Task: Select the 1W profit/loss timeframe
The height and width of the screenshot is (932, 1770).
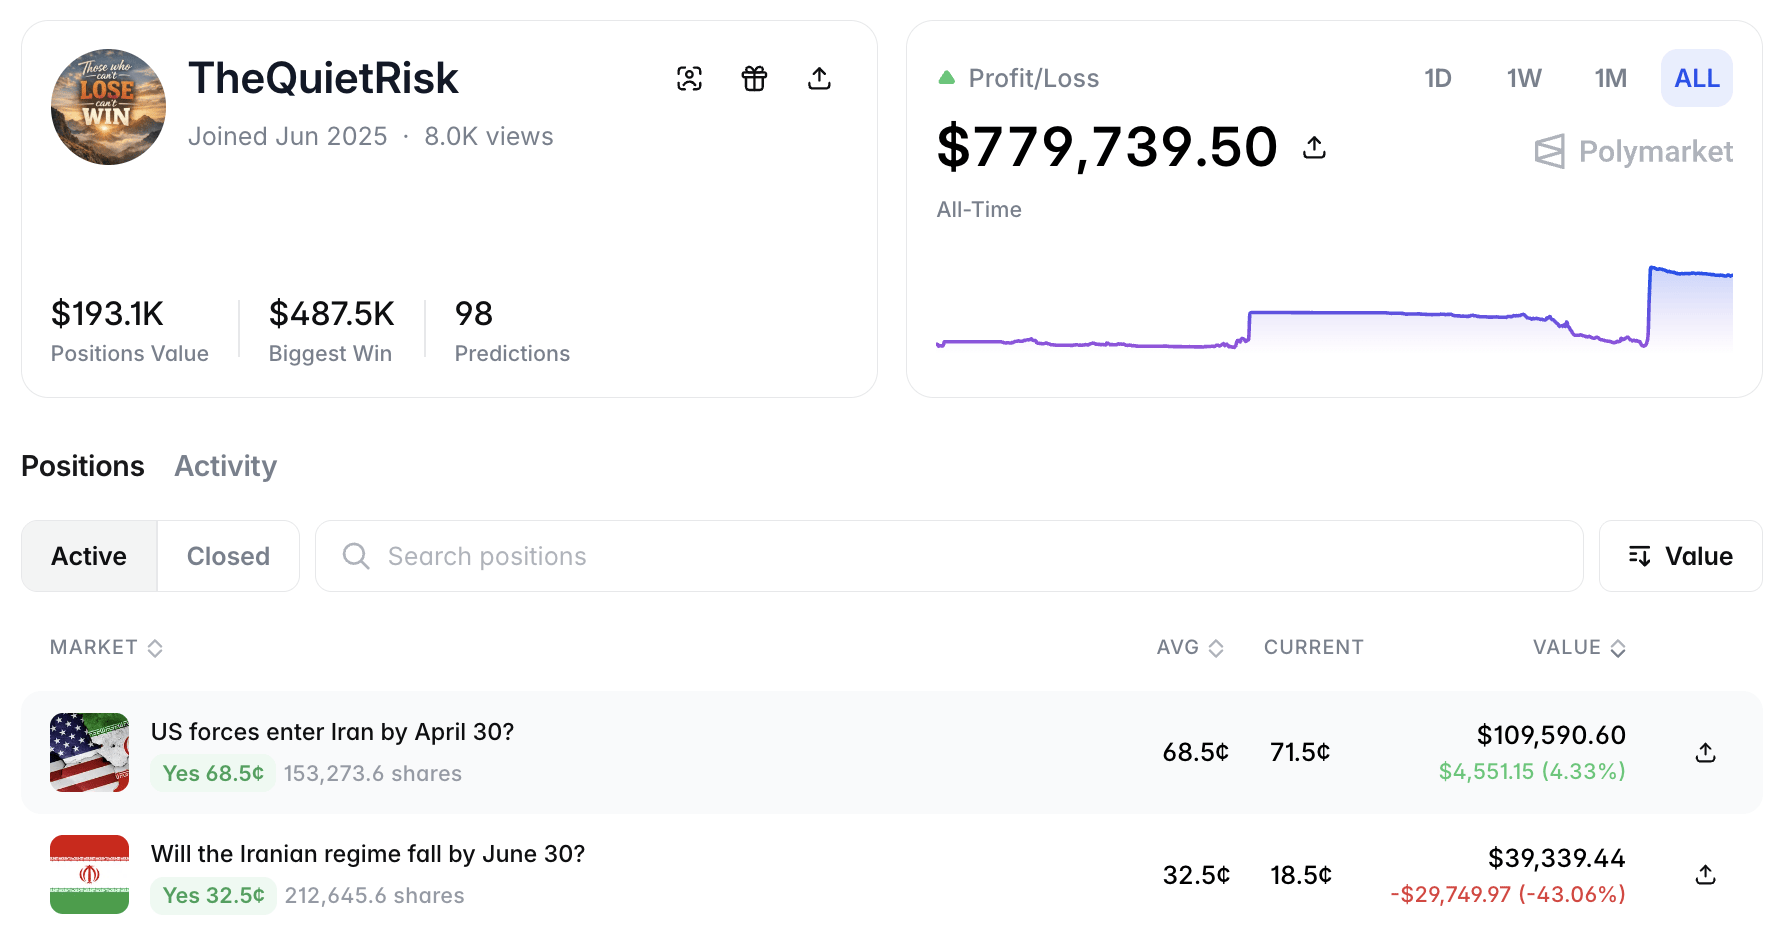Action: click(1523, 78)
